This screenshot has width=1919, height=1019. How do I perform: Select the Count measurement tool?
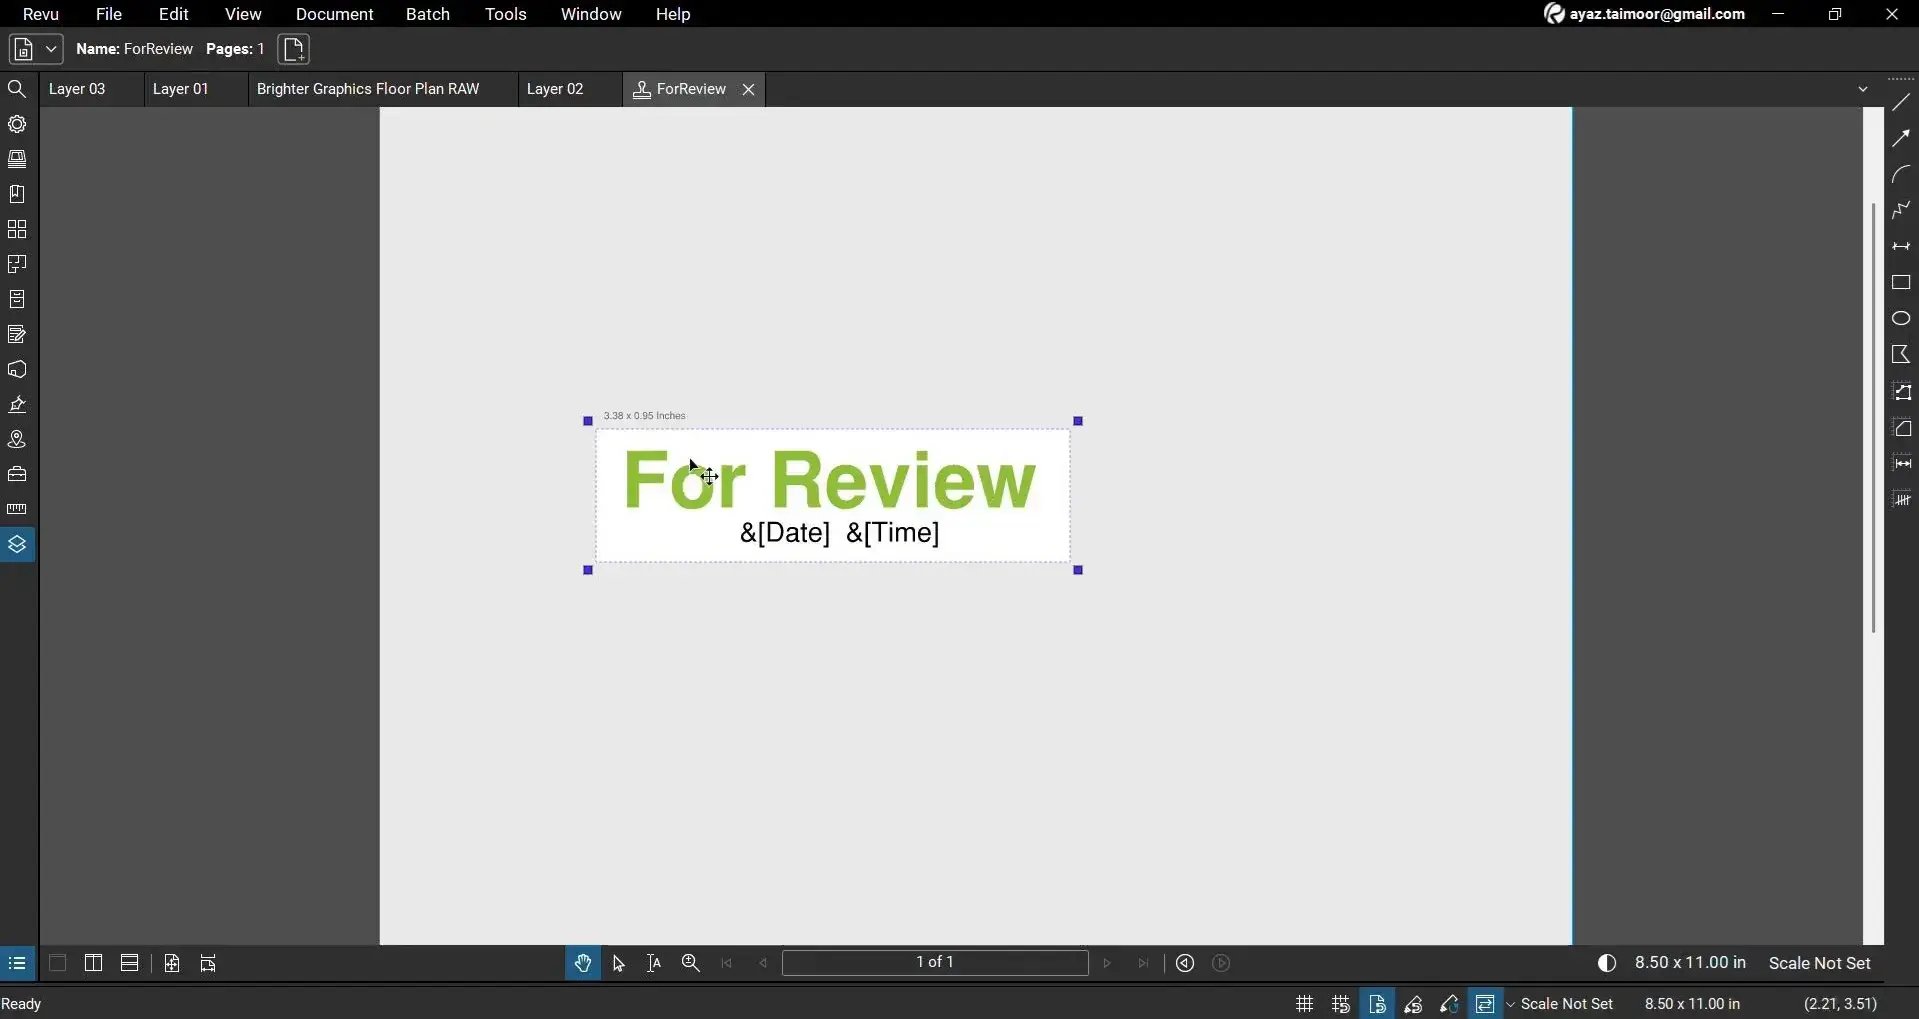point(1901,499)
